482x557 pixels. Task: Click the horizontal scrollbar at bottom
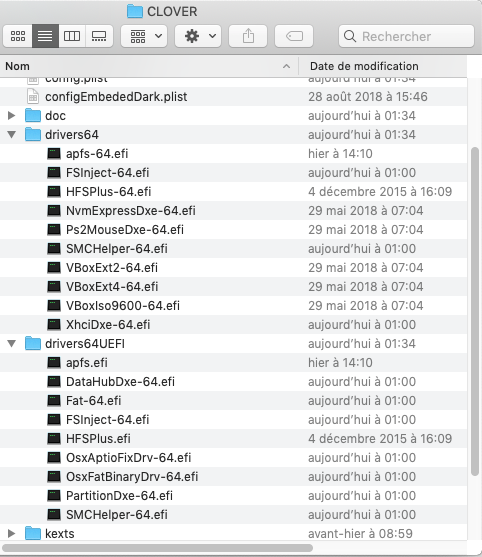tap(158, 548)
